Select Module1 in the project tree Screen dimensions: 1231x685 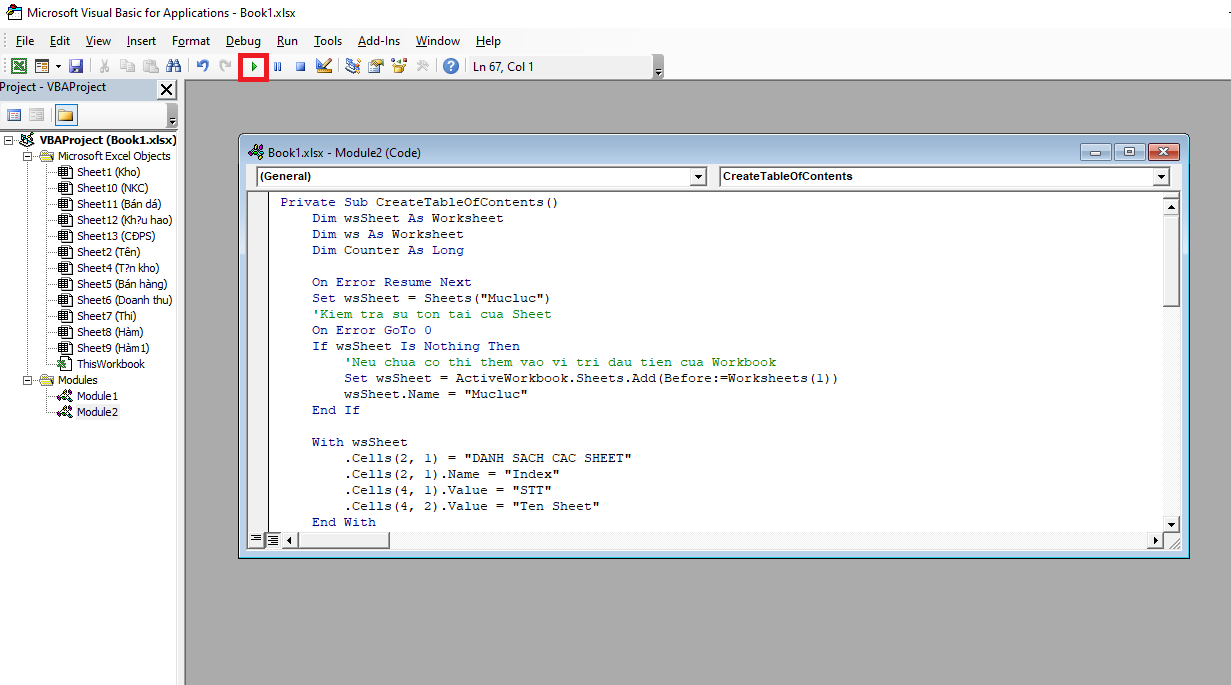[97, 396]
